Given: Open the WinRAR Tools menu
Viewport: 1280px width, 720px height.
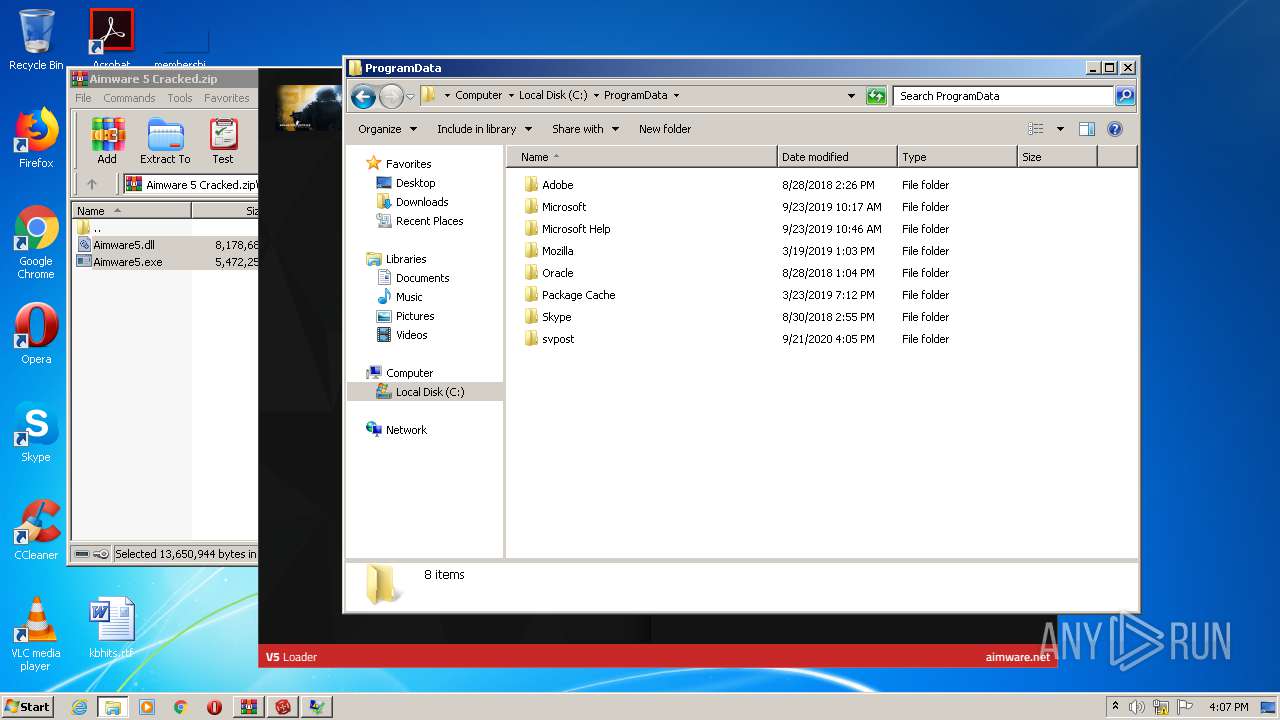Looking at the screenshot, I should 180,98.
